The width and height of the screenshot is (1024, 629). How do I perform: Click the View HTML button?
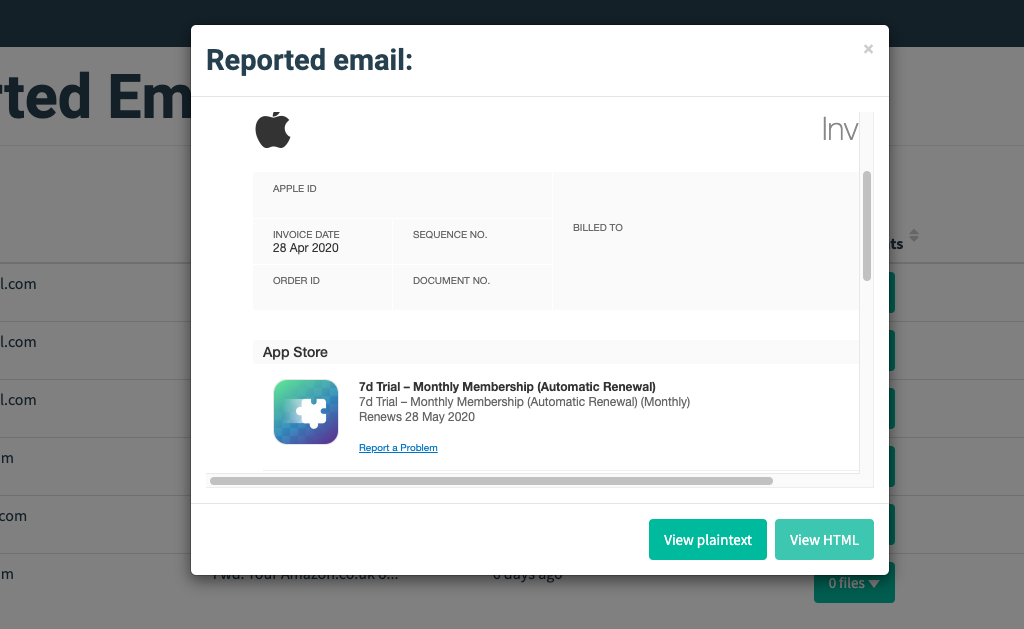(x=823, y=539)
